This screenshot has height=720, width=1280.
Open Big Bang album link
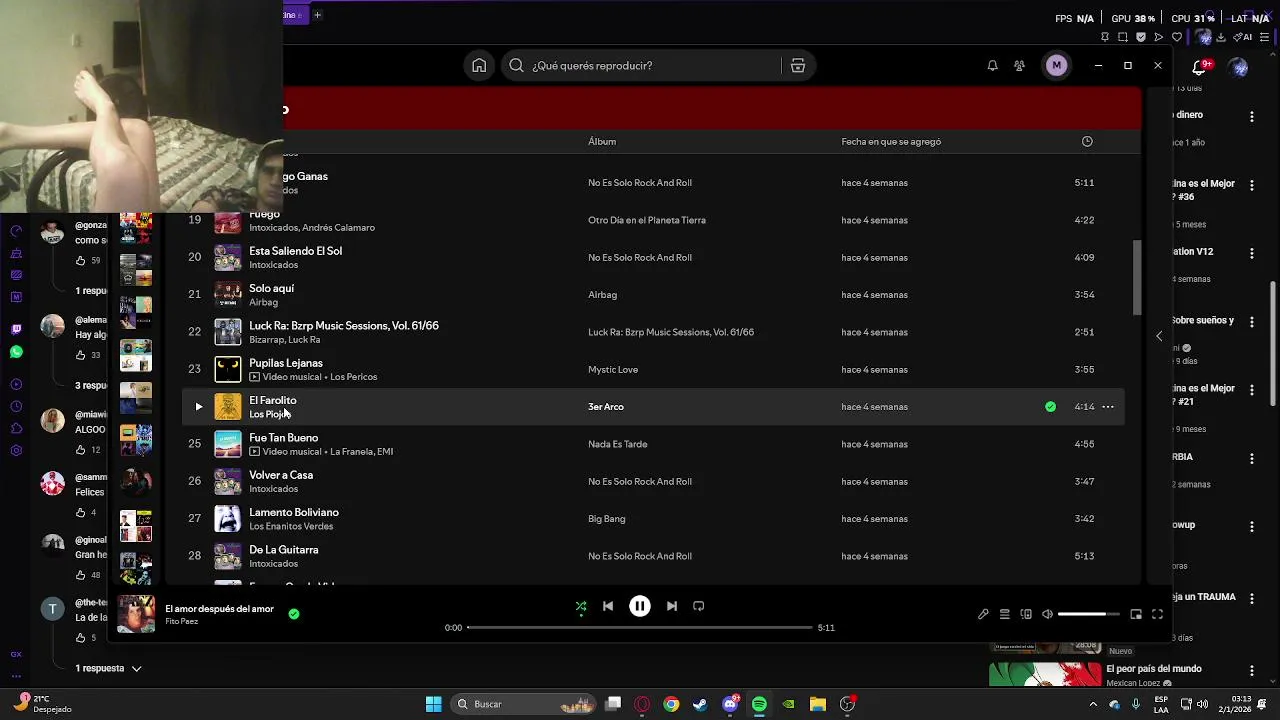pos(607,519)
